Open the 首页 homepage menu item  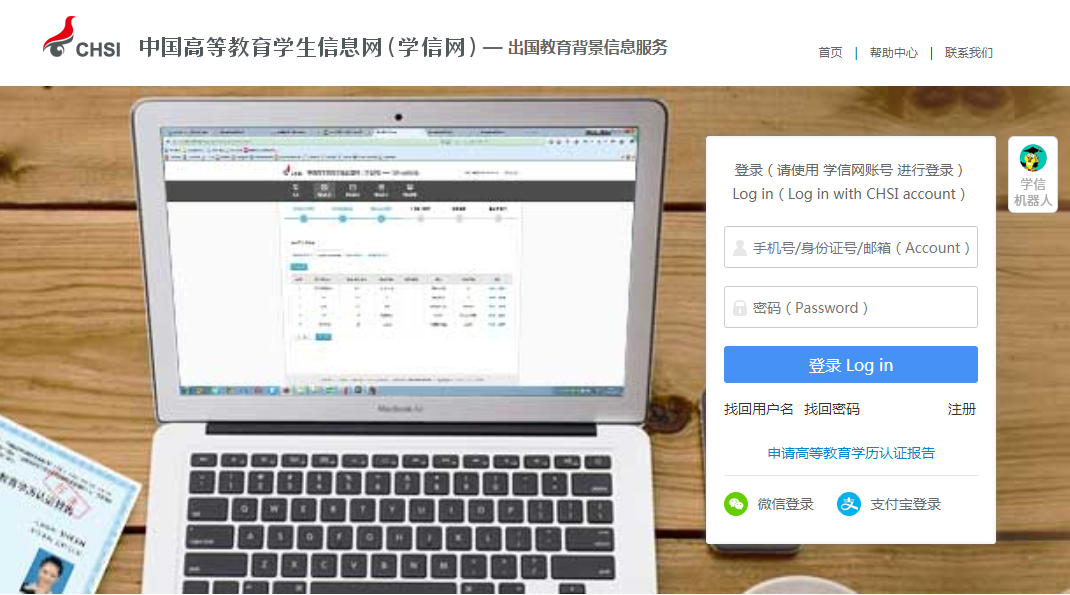click(830, 53)
